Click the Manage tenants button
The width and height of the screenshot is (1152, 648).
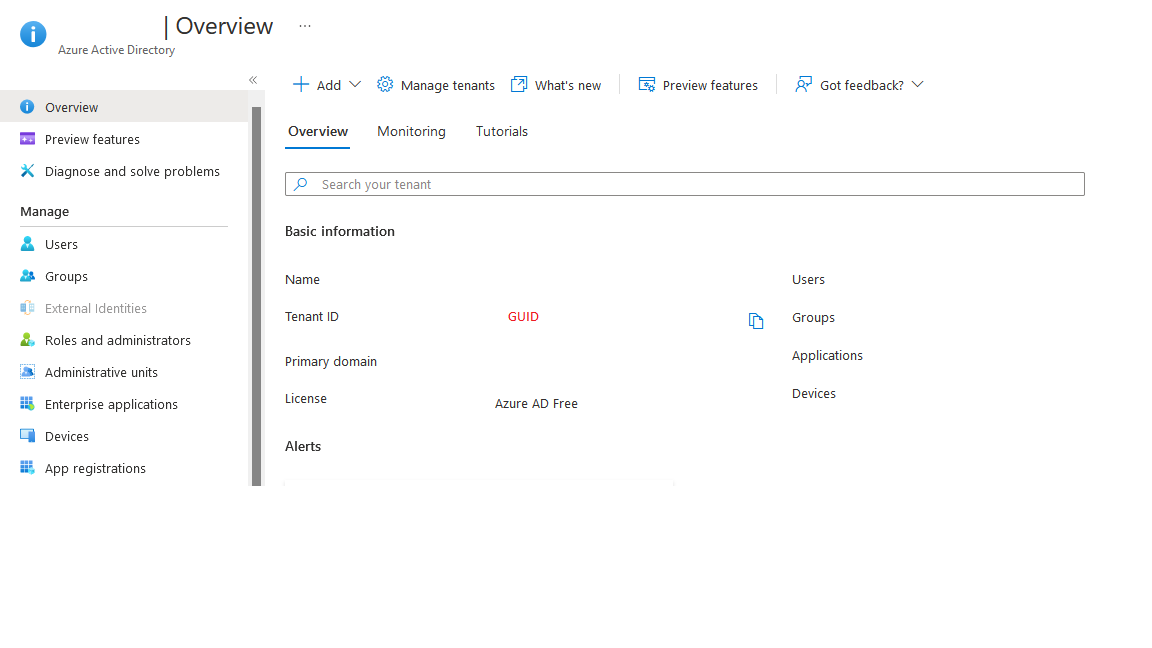click(x=436, y=85)
